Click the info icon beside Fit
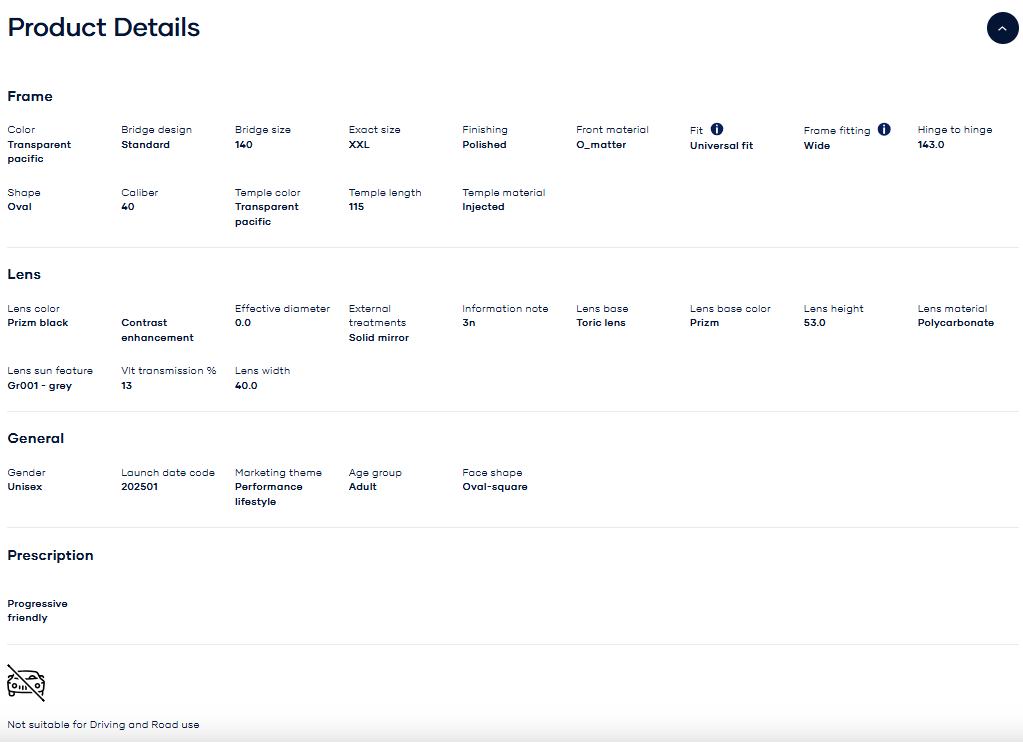1023x746 pixels. [x=717, y=129]
